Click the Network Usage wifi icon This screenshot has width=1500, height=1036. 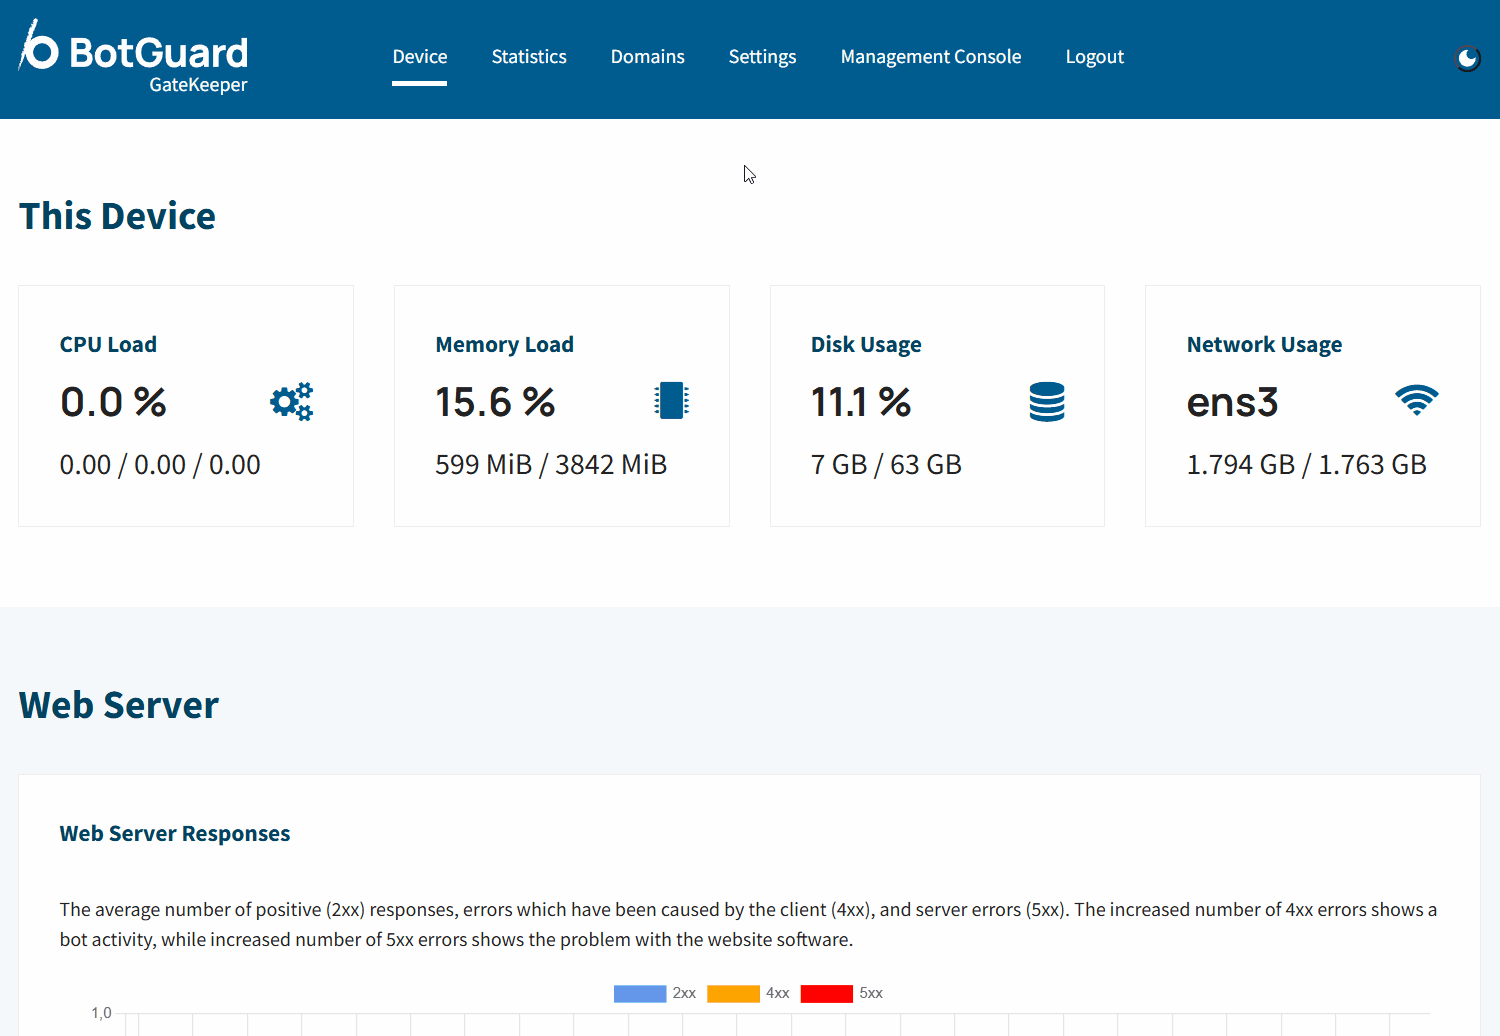click(1416, 401)
